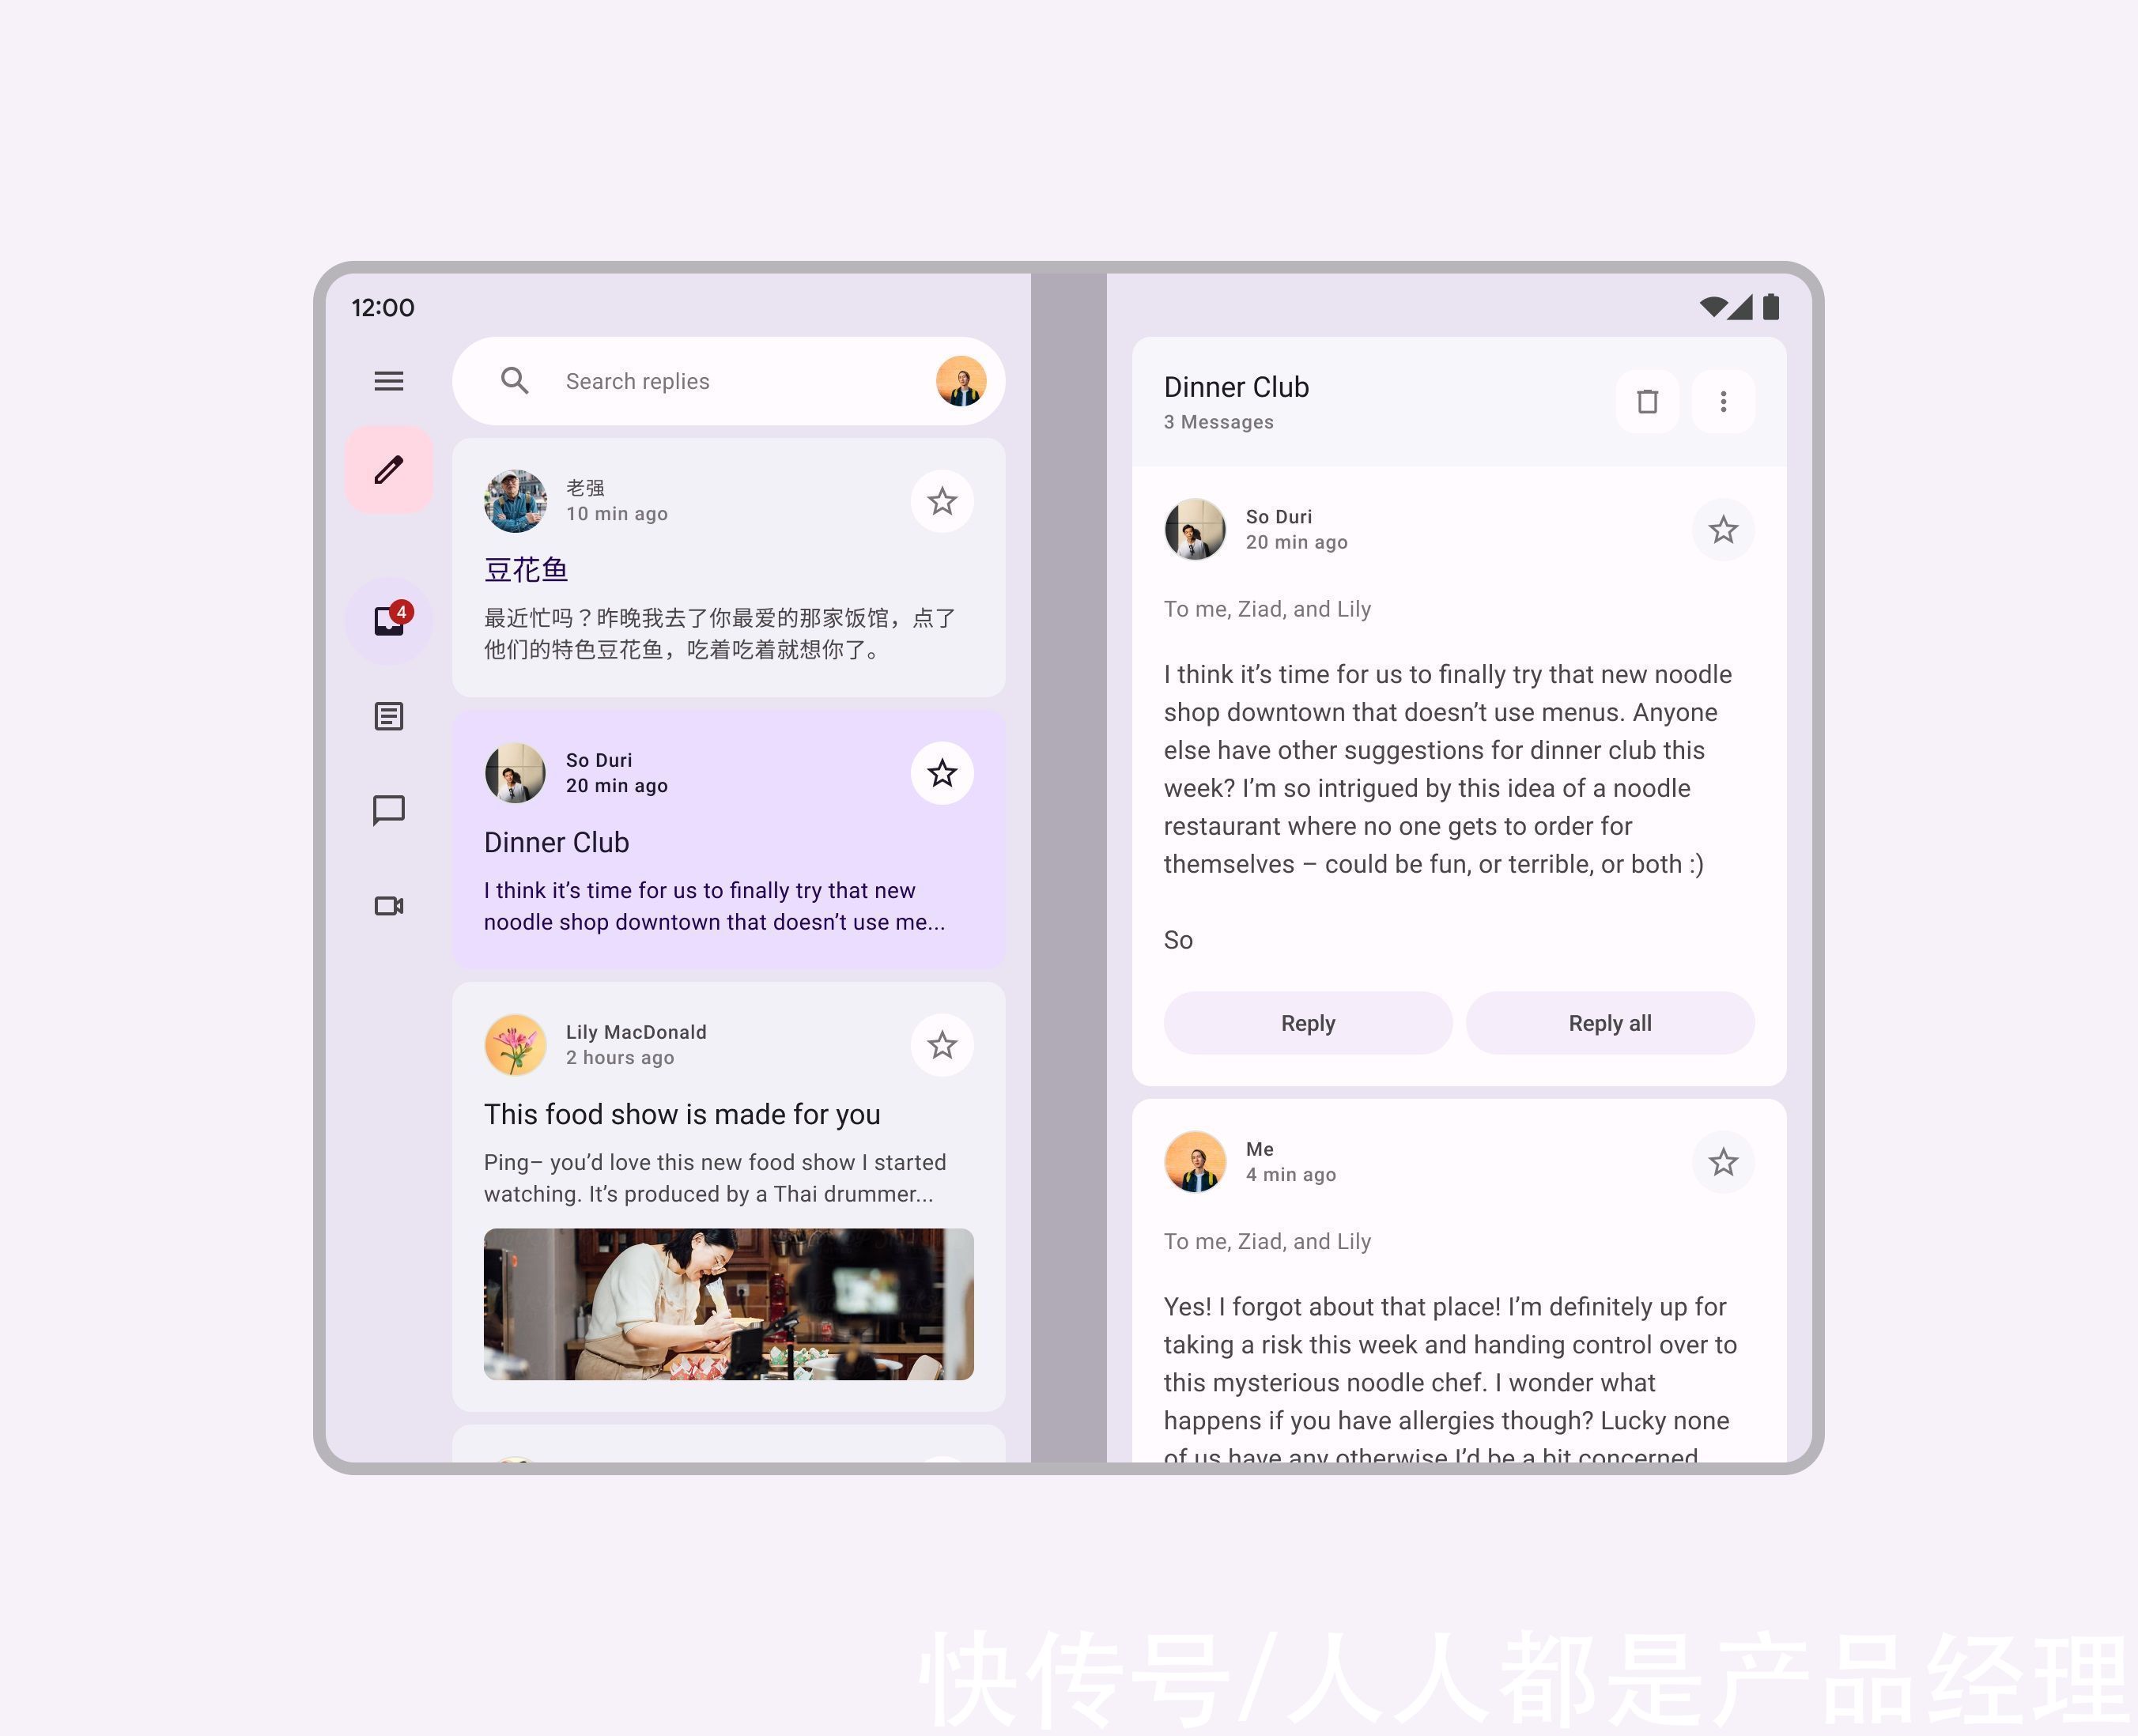2138x1736 pixels.
Task: Select the notes/document icon in sidebar
Action: [x=388, y=715]
